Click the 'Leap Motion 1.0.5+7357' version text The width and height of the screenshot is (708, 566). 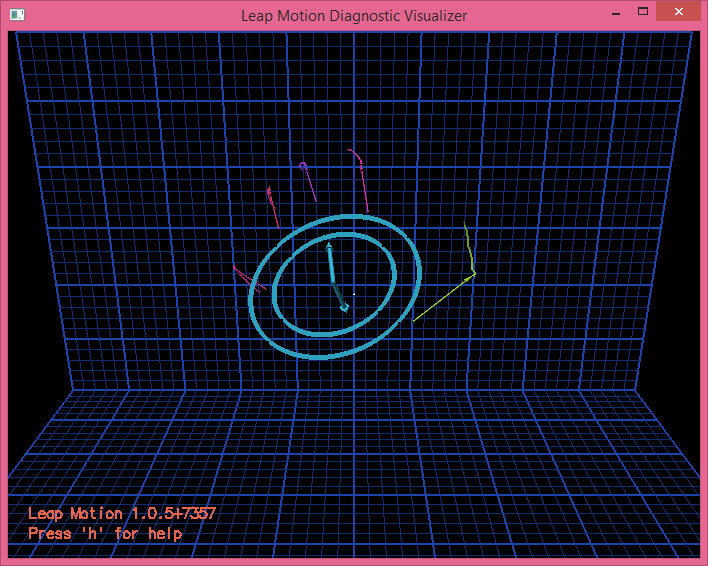point(122,513)
